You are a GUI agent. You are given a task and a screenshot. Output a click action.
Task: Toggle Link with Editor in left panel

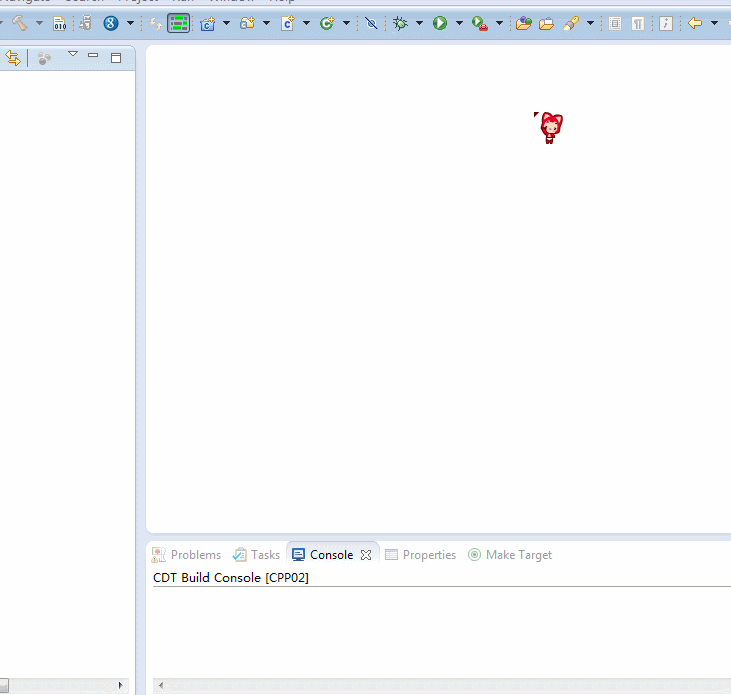point(13,58)
